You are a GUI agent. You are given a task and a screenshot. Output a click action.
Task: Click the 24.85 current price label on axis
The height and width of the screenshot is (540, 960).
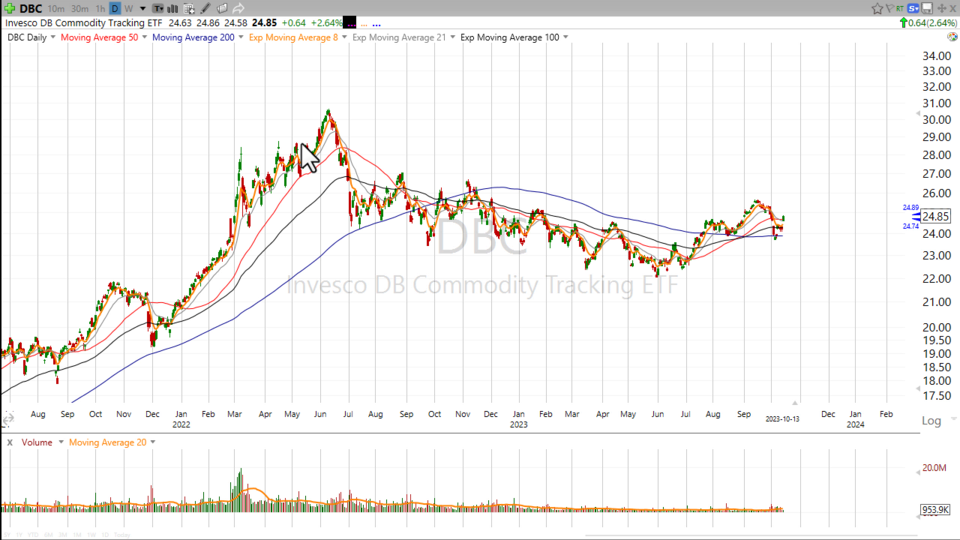tap(936, 217)
